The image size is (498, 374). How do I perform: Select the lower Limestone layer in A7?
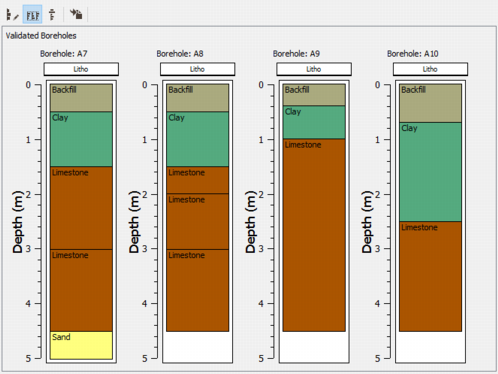click(81, 290)
